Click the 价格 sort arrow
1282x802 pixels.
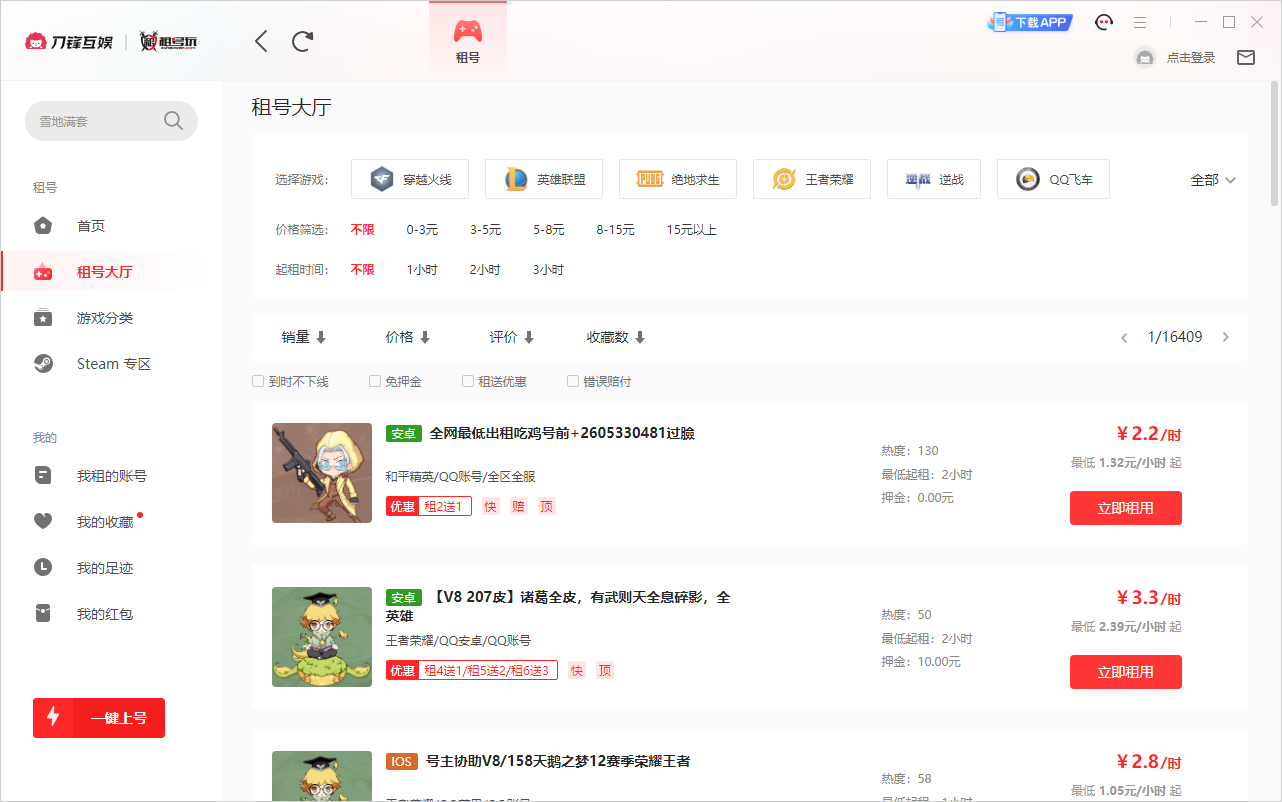click(x=425, y=337)
